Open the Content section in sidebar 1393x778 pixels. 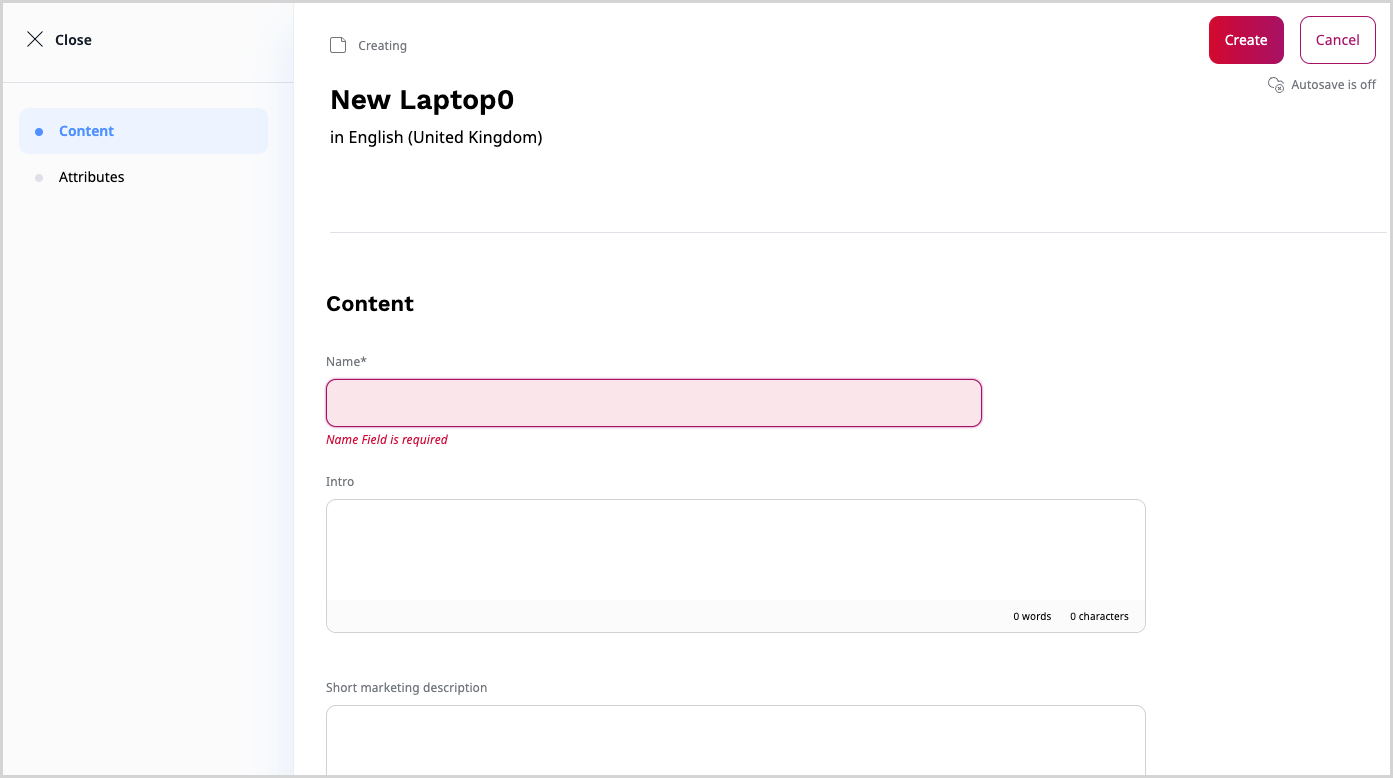pyautogui.click(x=87, y=131)
